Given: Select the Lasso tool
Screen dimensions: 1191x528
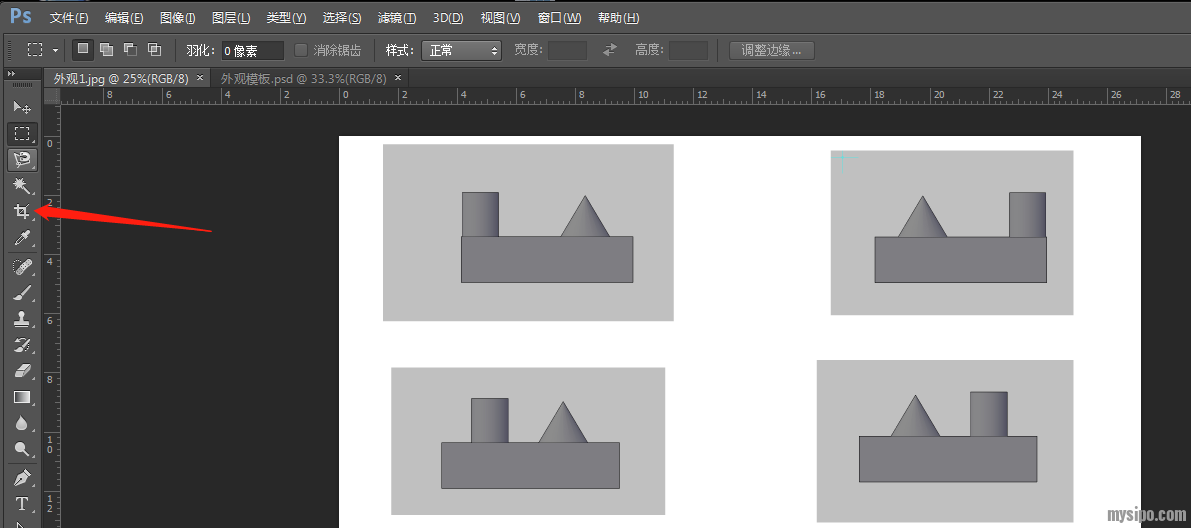Looking at the screenshot, I should [x=21, y=159].
